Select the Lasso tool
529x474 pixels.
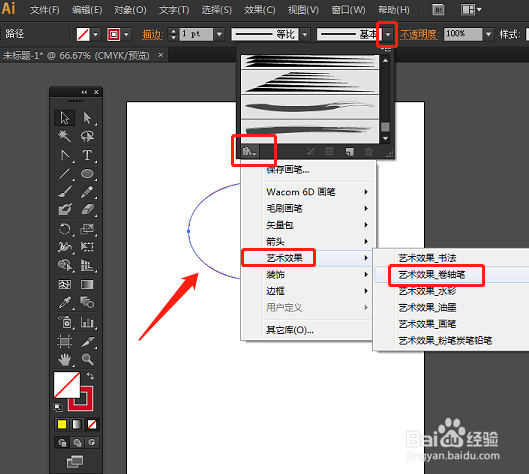[x=87, y=136]
